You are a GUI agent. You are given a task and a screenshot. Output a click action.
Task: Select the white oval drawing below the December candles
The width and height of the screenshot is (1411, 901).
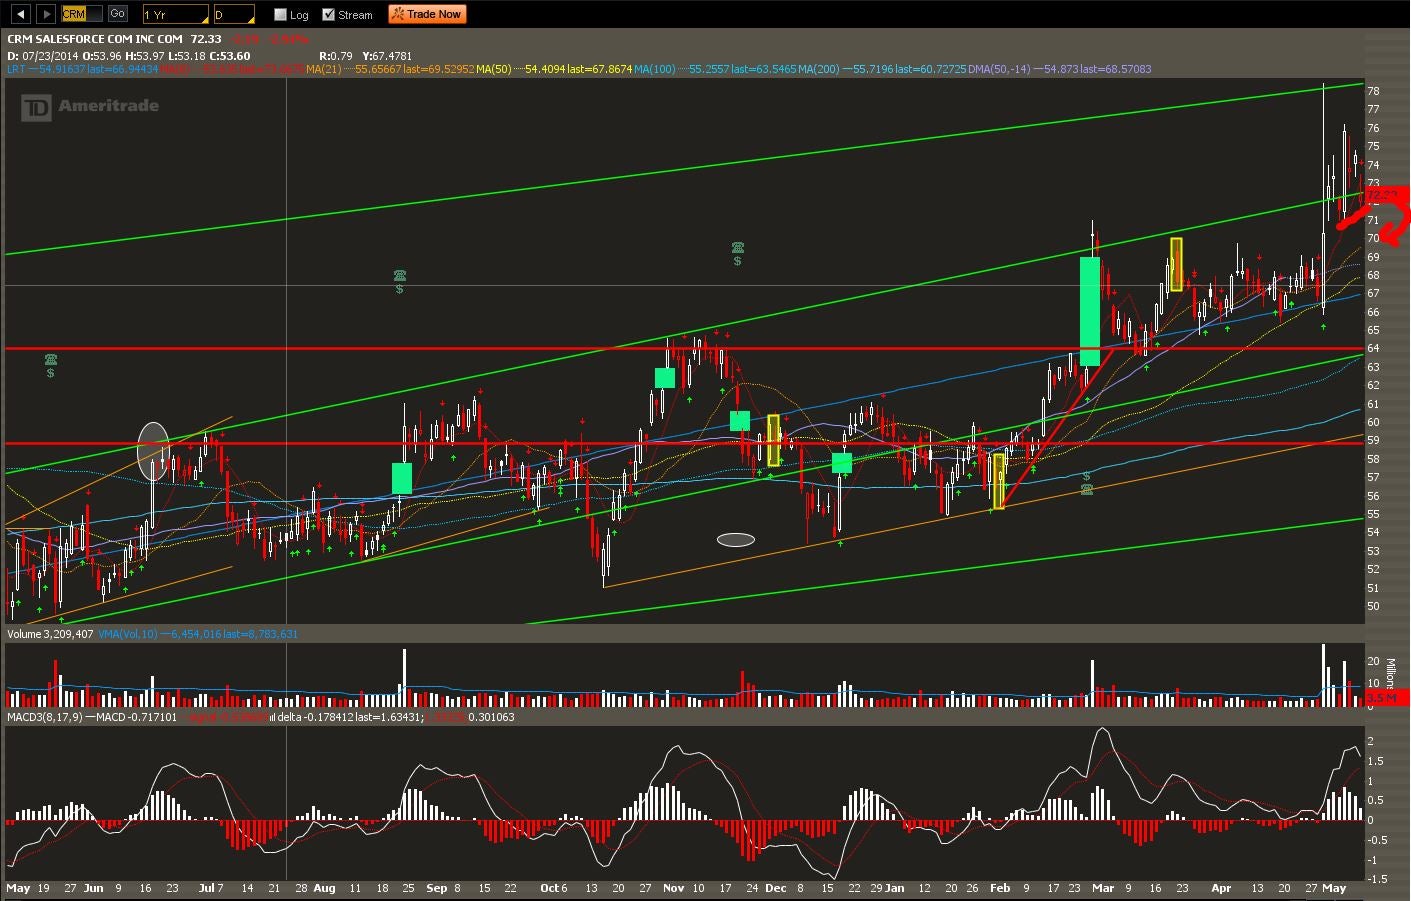coord(736,540)
